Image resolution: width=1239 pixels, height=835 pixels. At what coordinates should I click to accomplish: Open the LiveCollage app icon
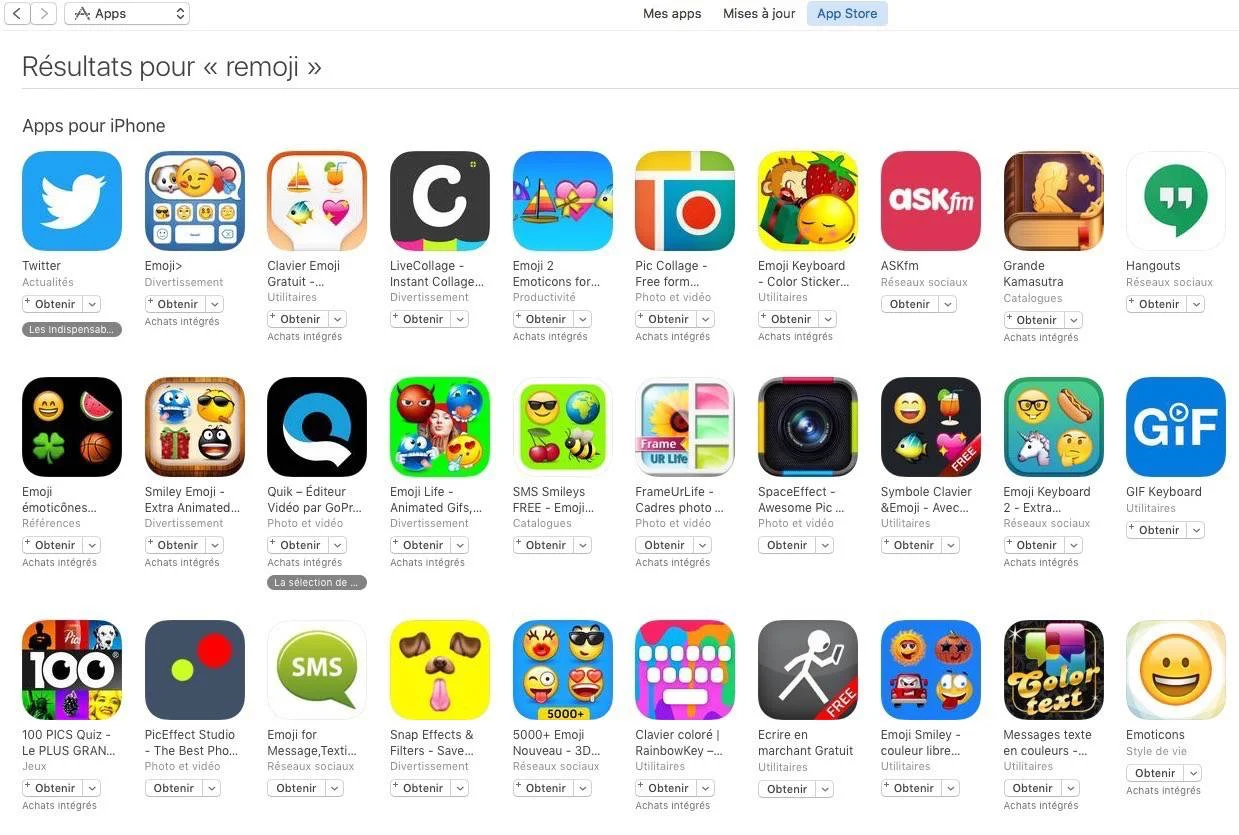pos(440,201)
